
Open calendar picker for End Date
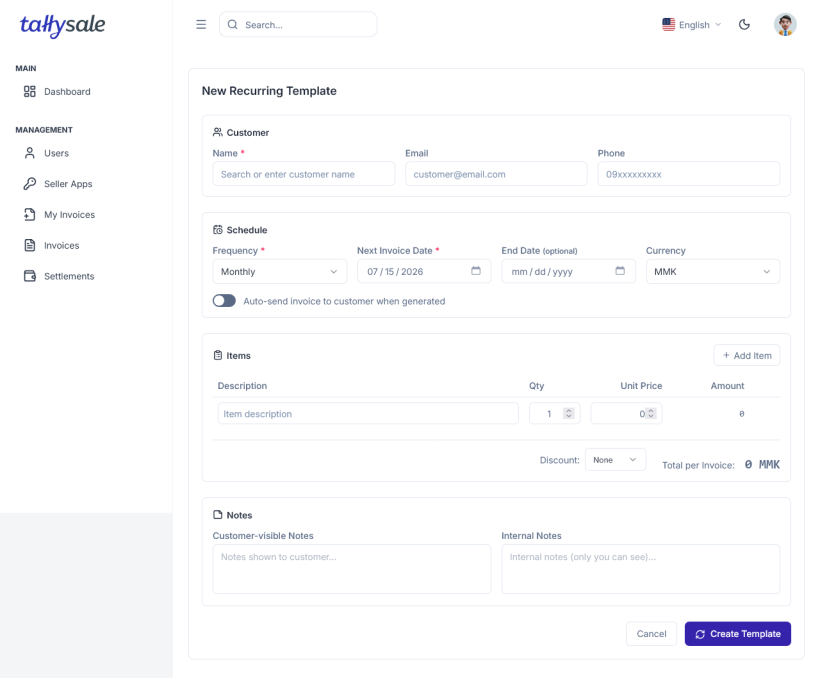click(x=620, y=271)
